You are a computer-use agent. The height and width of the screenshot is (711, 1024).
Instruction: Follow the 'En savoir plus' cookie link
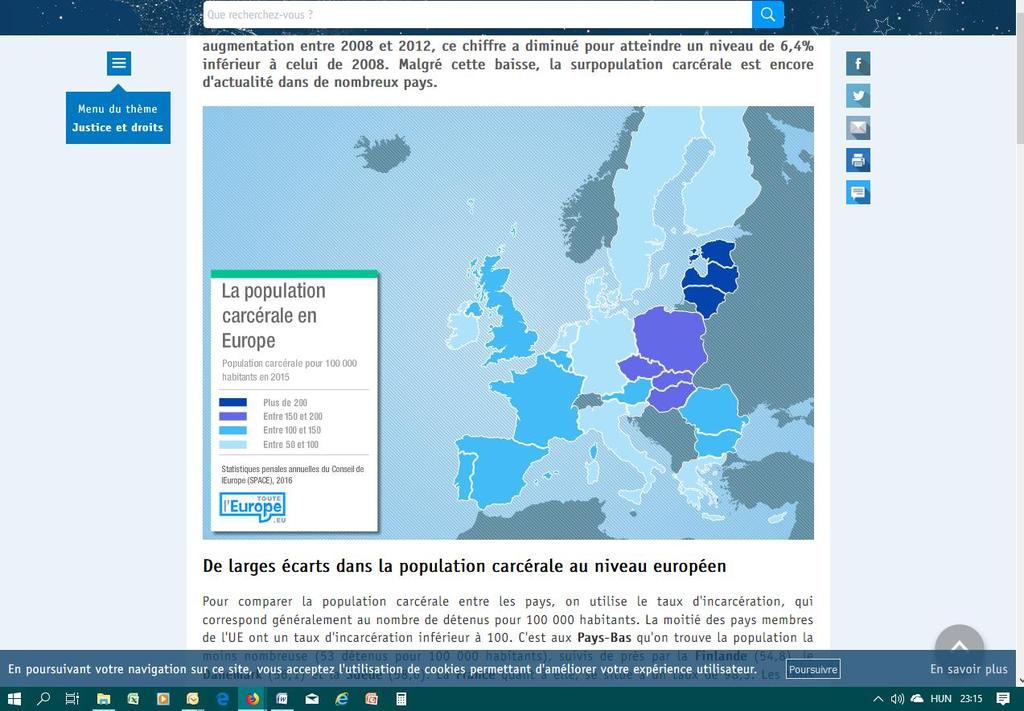tap(969, 669)
